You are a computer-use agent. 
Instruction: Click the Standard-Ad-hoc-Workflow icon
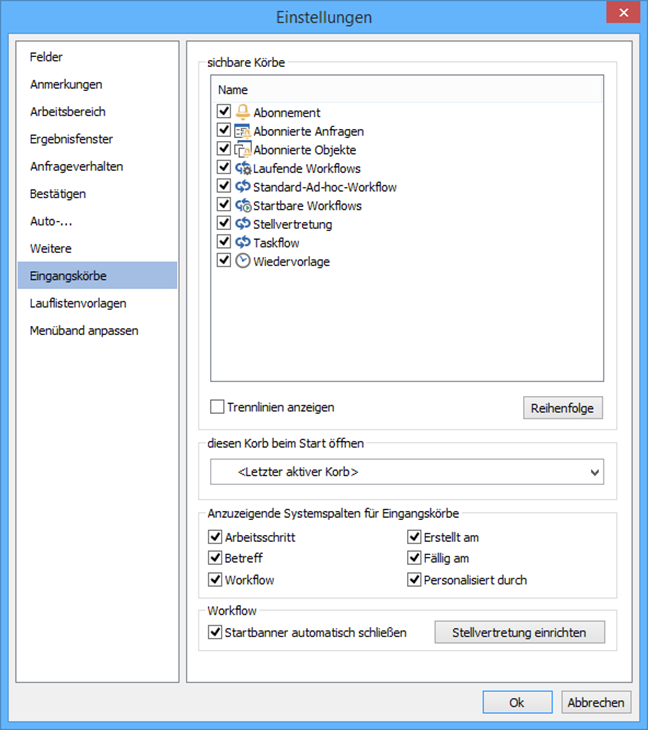242,187
